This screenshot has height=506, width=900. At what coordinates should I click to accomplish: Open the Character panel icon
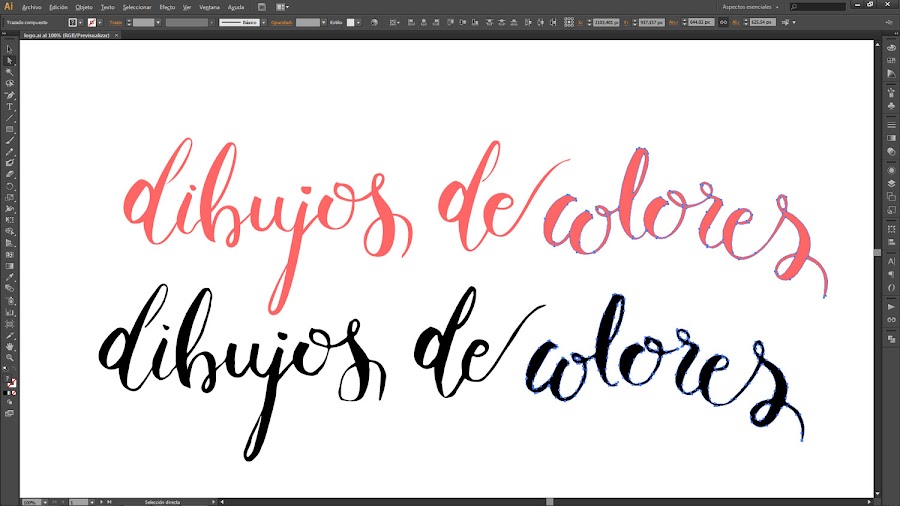point(891,262)
